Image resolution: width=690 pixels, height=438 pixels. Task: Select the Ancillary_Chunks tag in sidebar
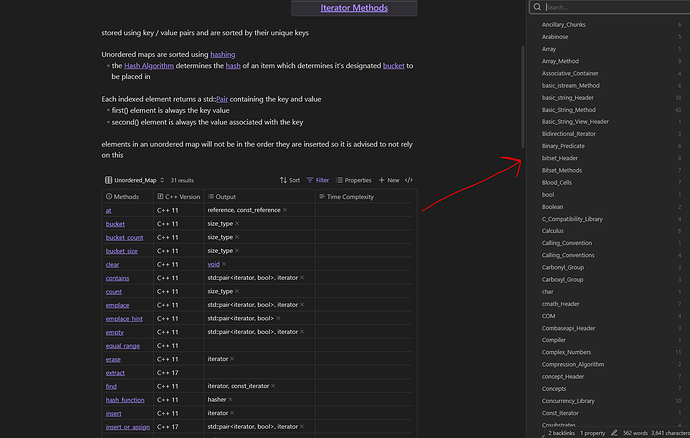tap(564, 25)
